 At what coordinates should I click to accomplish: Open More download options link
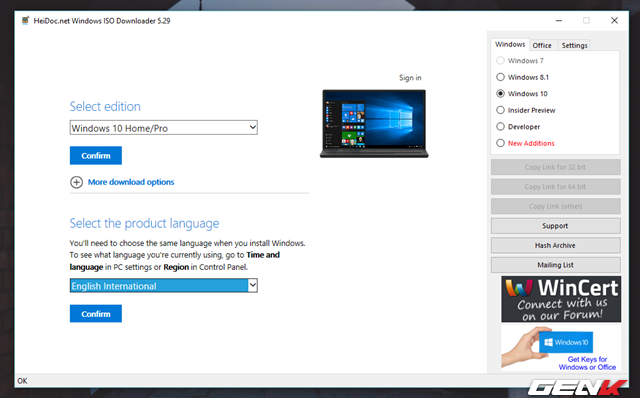click(x=131, y=182)
